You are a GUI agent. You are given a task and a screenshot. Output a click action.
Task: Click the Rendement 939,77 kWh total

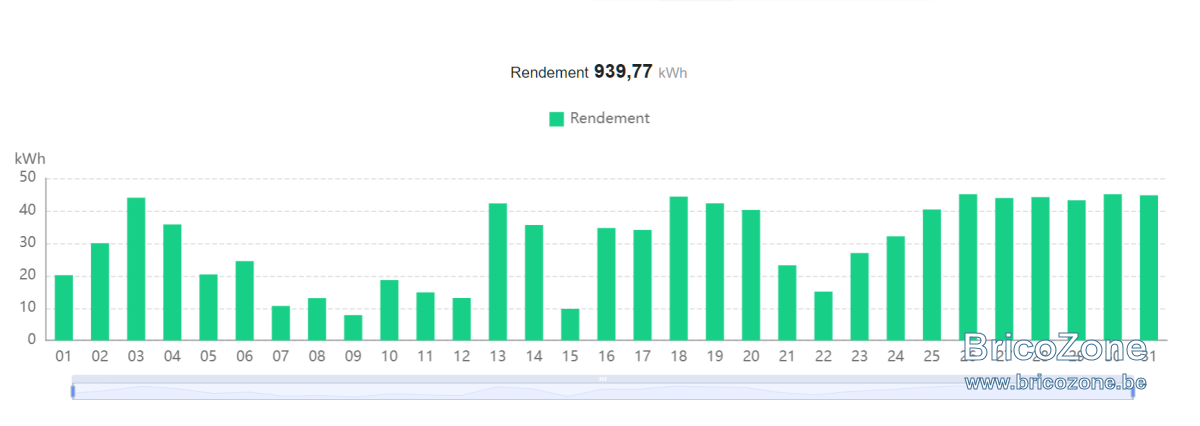pyautogui.click(x=599, y=72)
